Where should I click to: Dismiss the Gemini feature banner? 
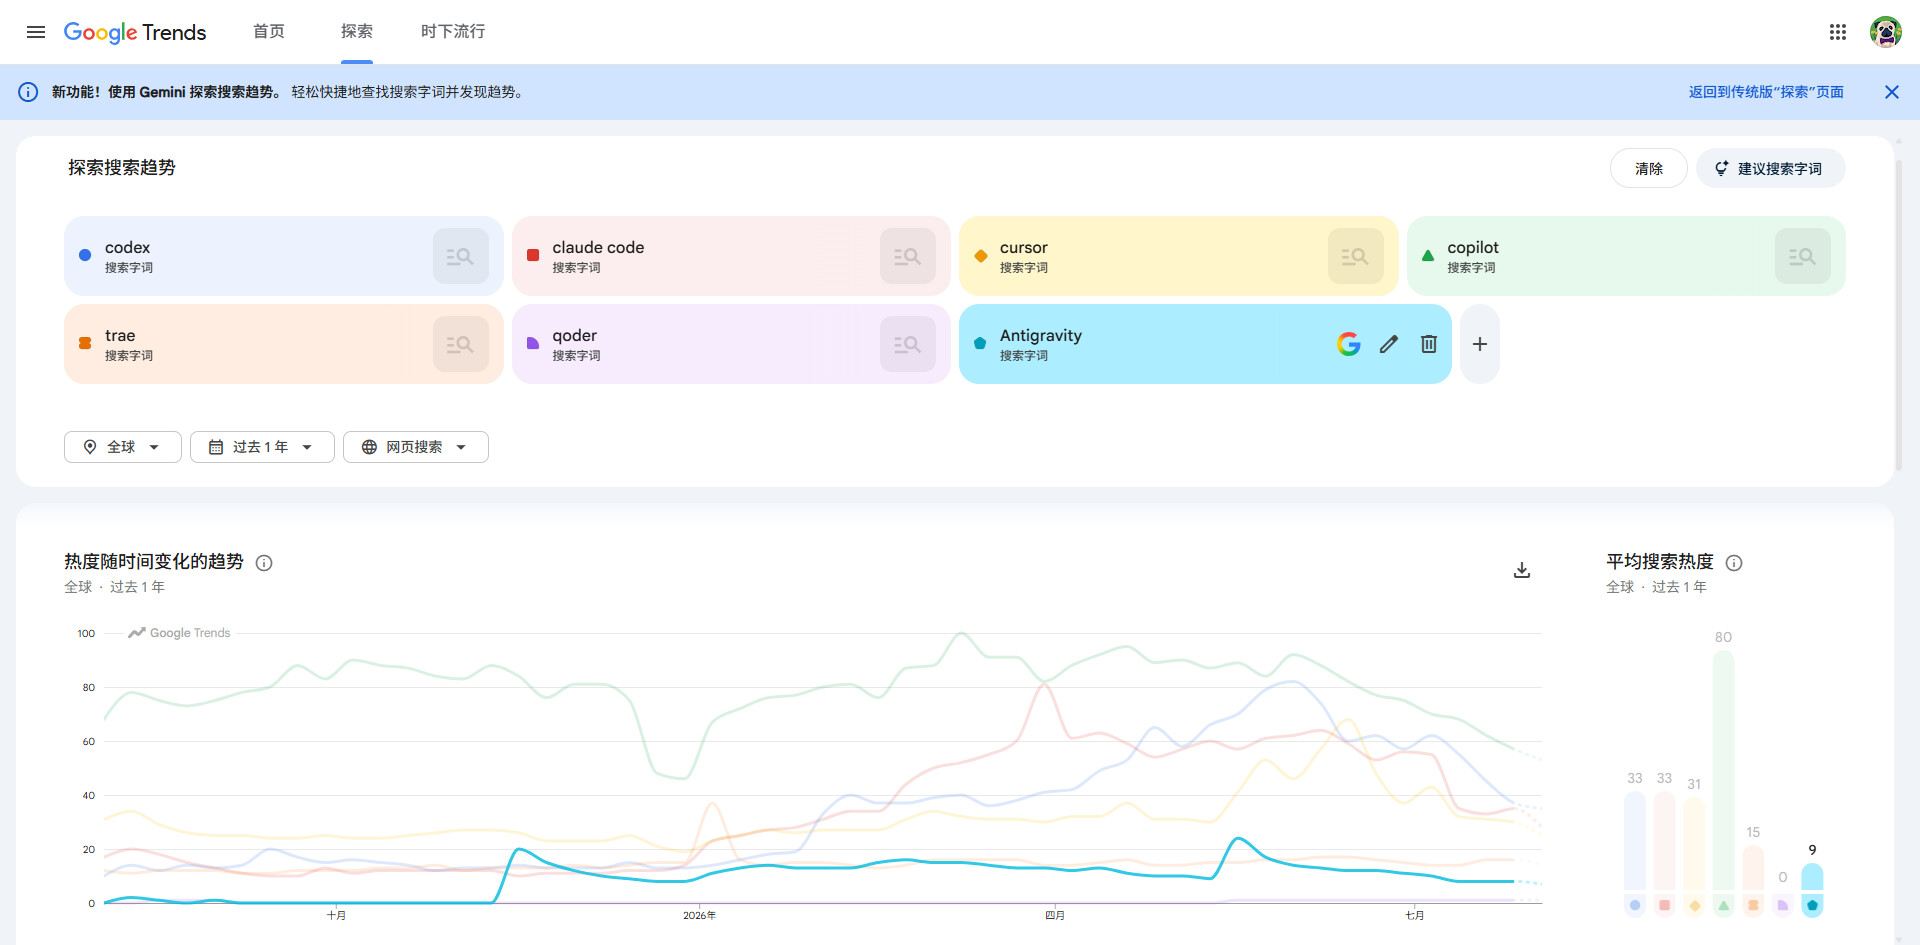[x=1892, y=92]
